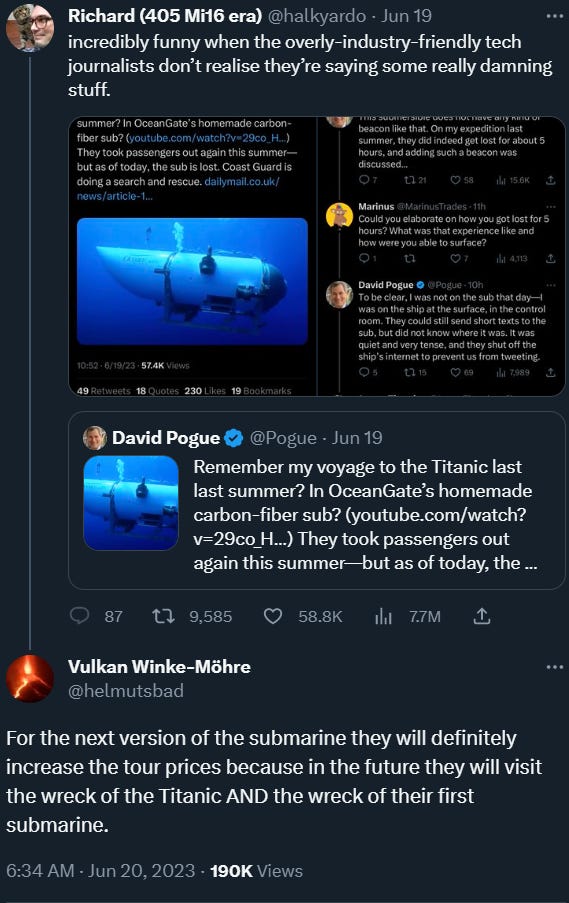The height and width of the screenshot is (903, 569).
Task: Open more options on Vulkan Winke-Möhre's tweet
Action: tap(554, 667)
